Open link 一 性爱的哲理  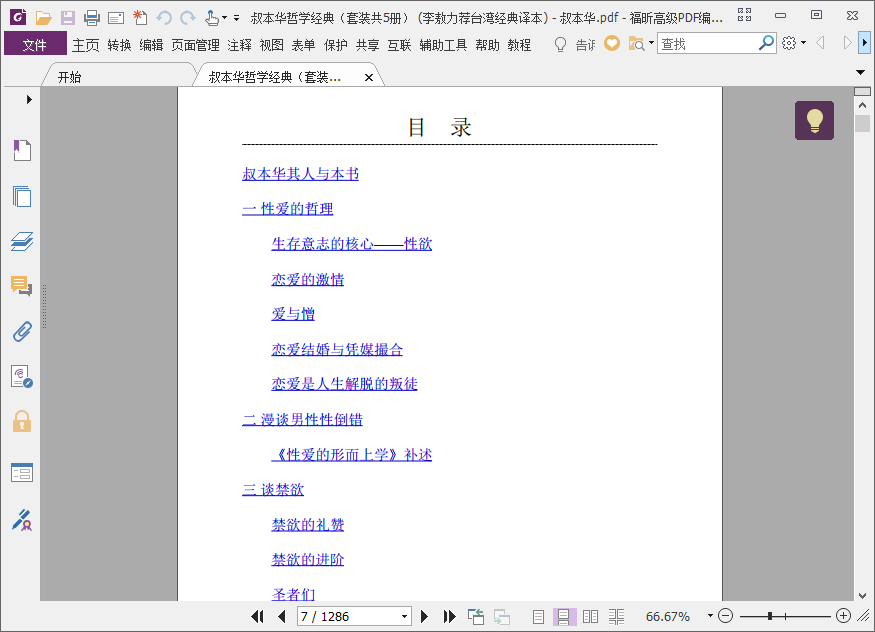[x=287, y=209]
